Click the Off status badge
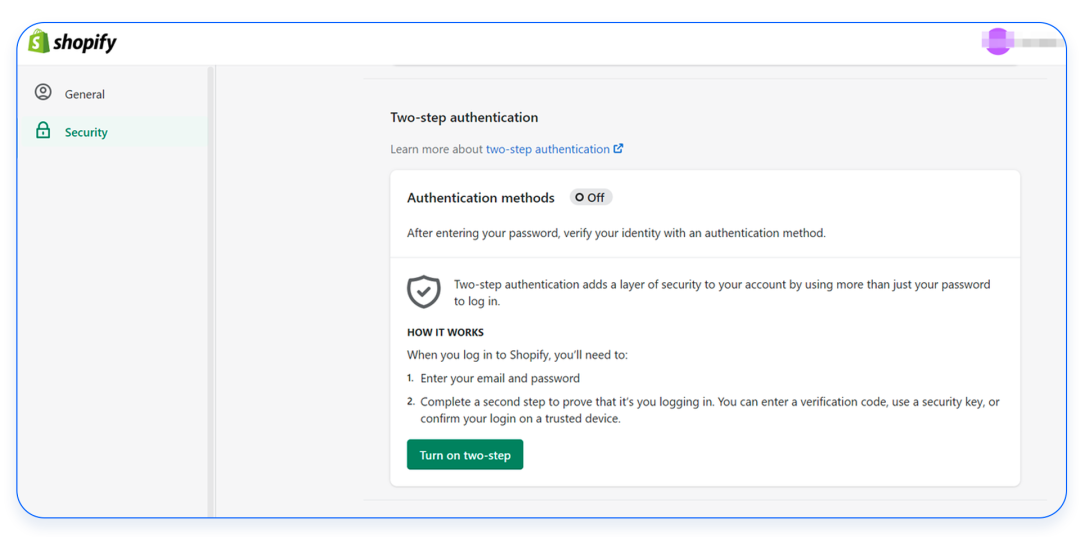The width and height of the screenshot is (1080, 537). click(x=591, y=198)
